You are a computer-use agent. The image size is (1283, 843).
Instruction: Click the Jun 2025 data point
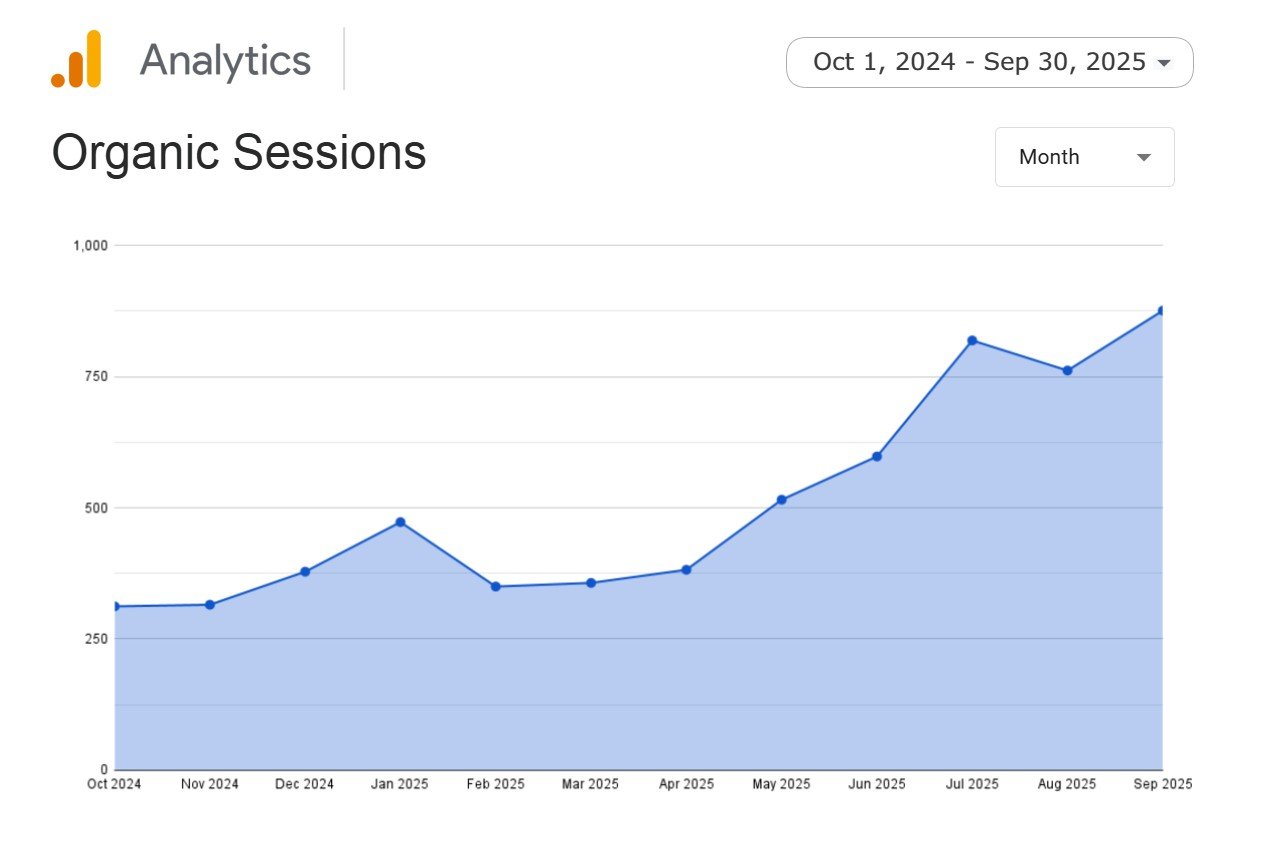[x=877, y=457]
